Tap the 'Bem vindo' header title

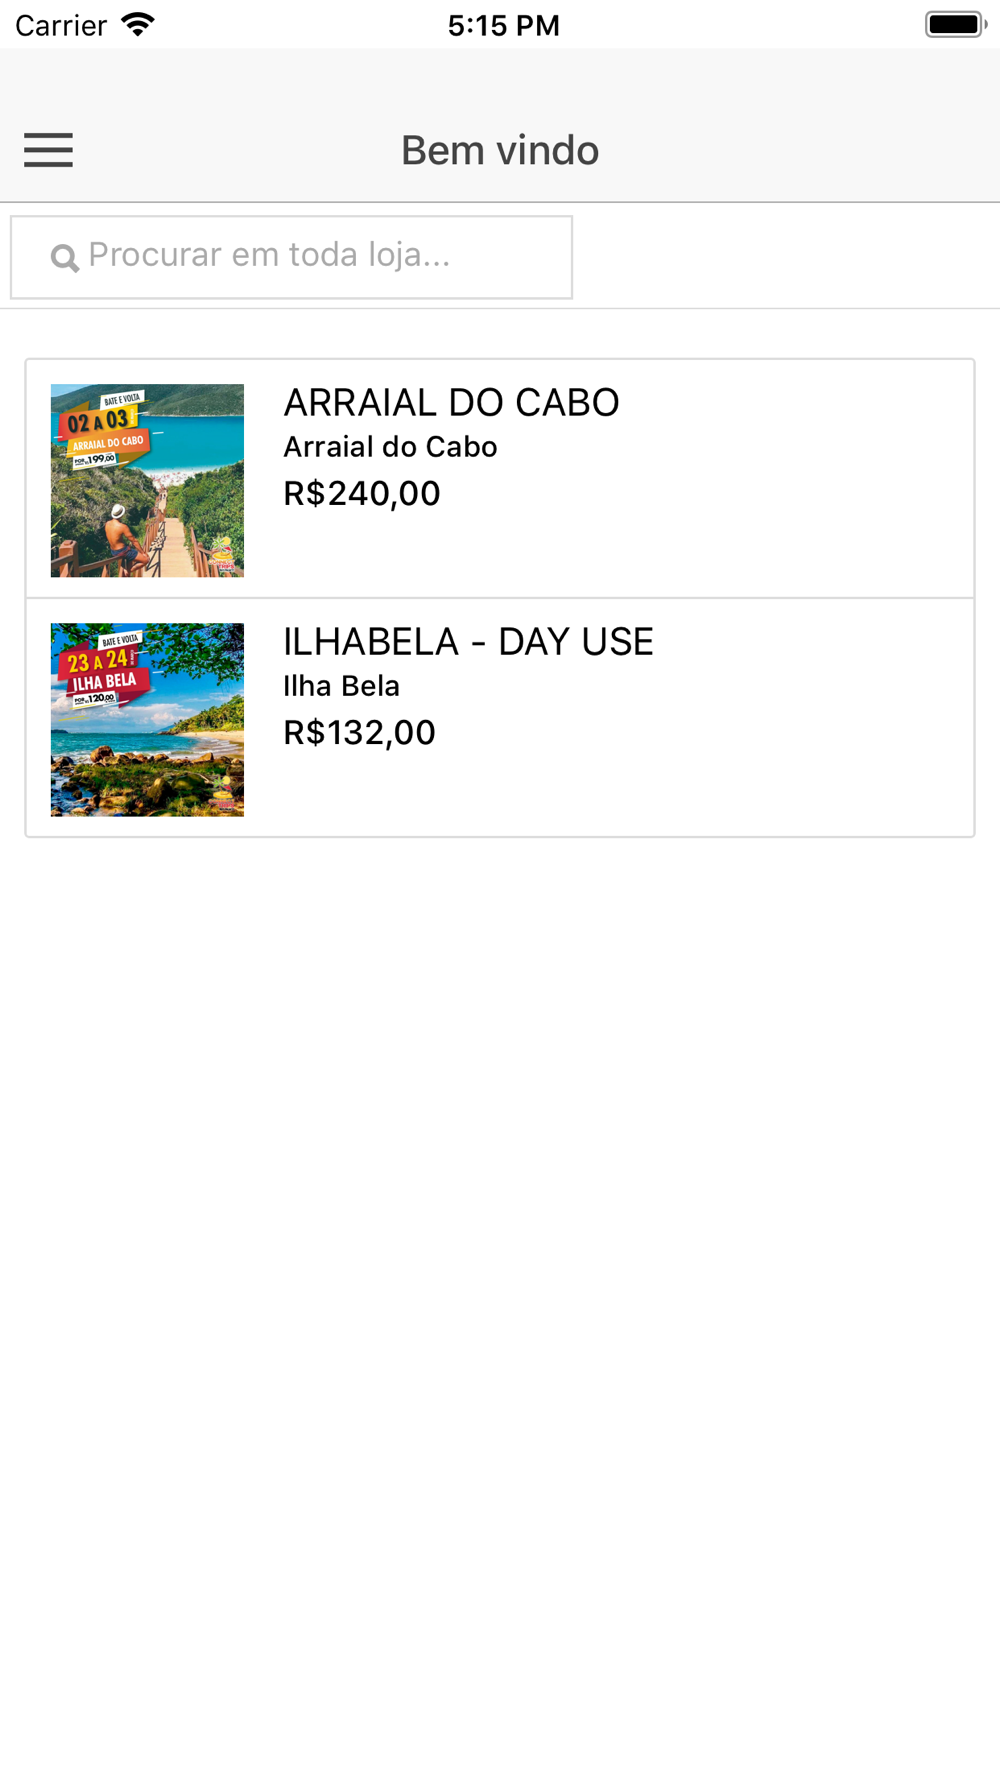coord(500,150)
